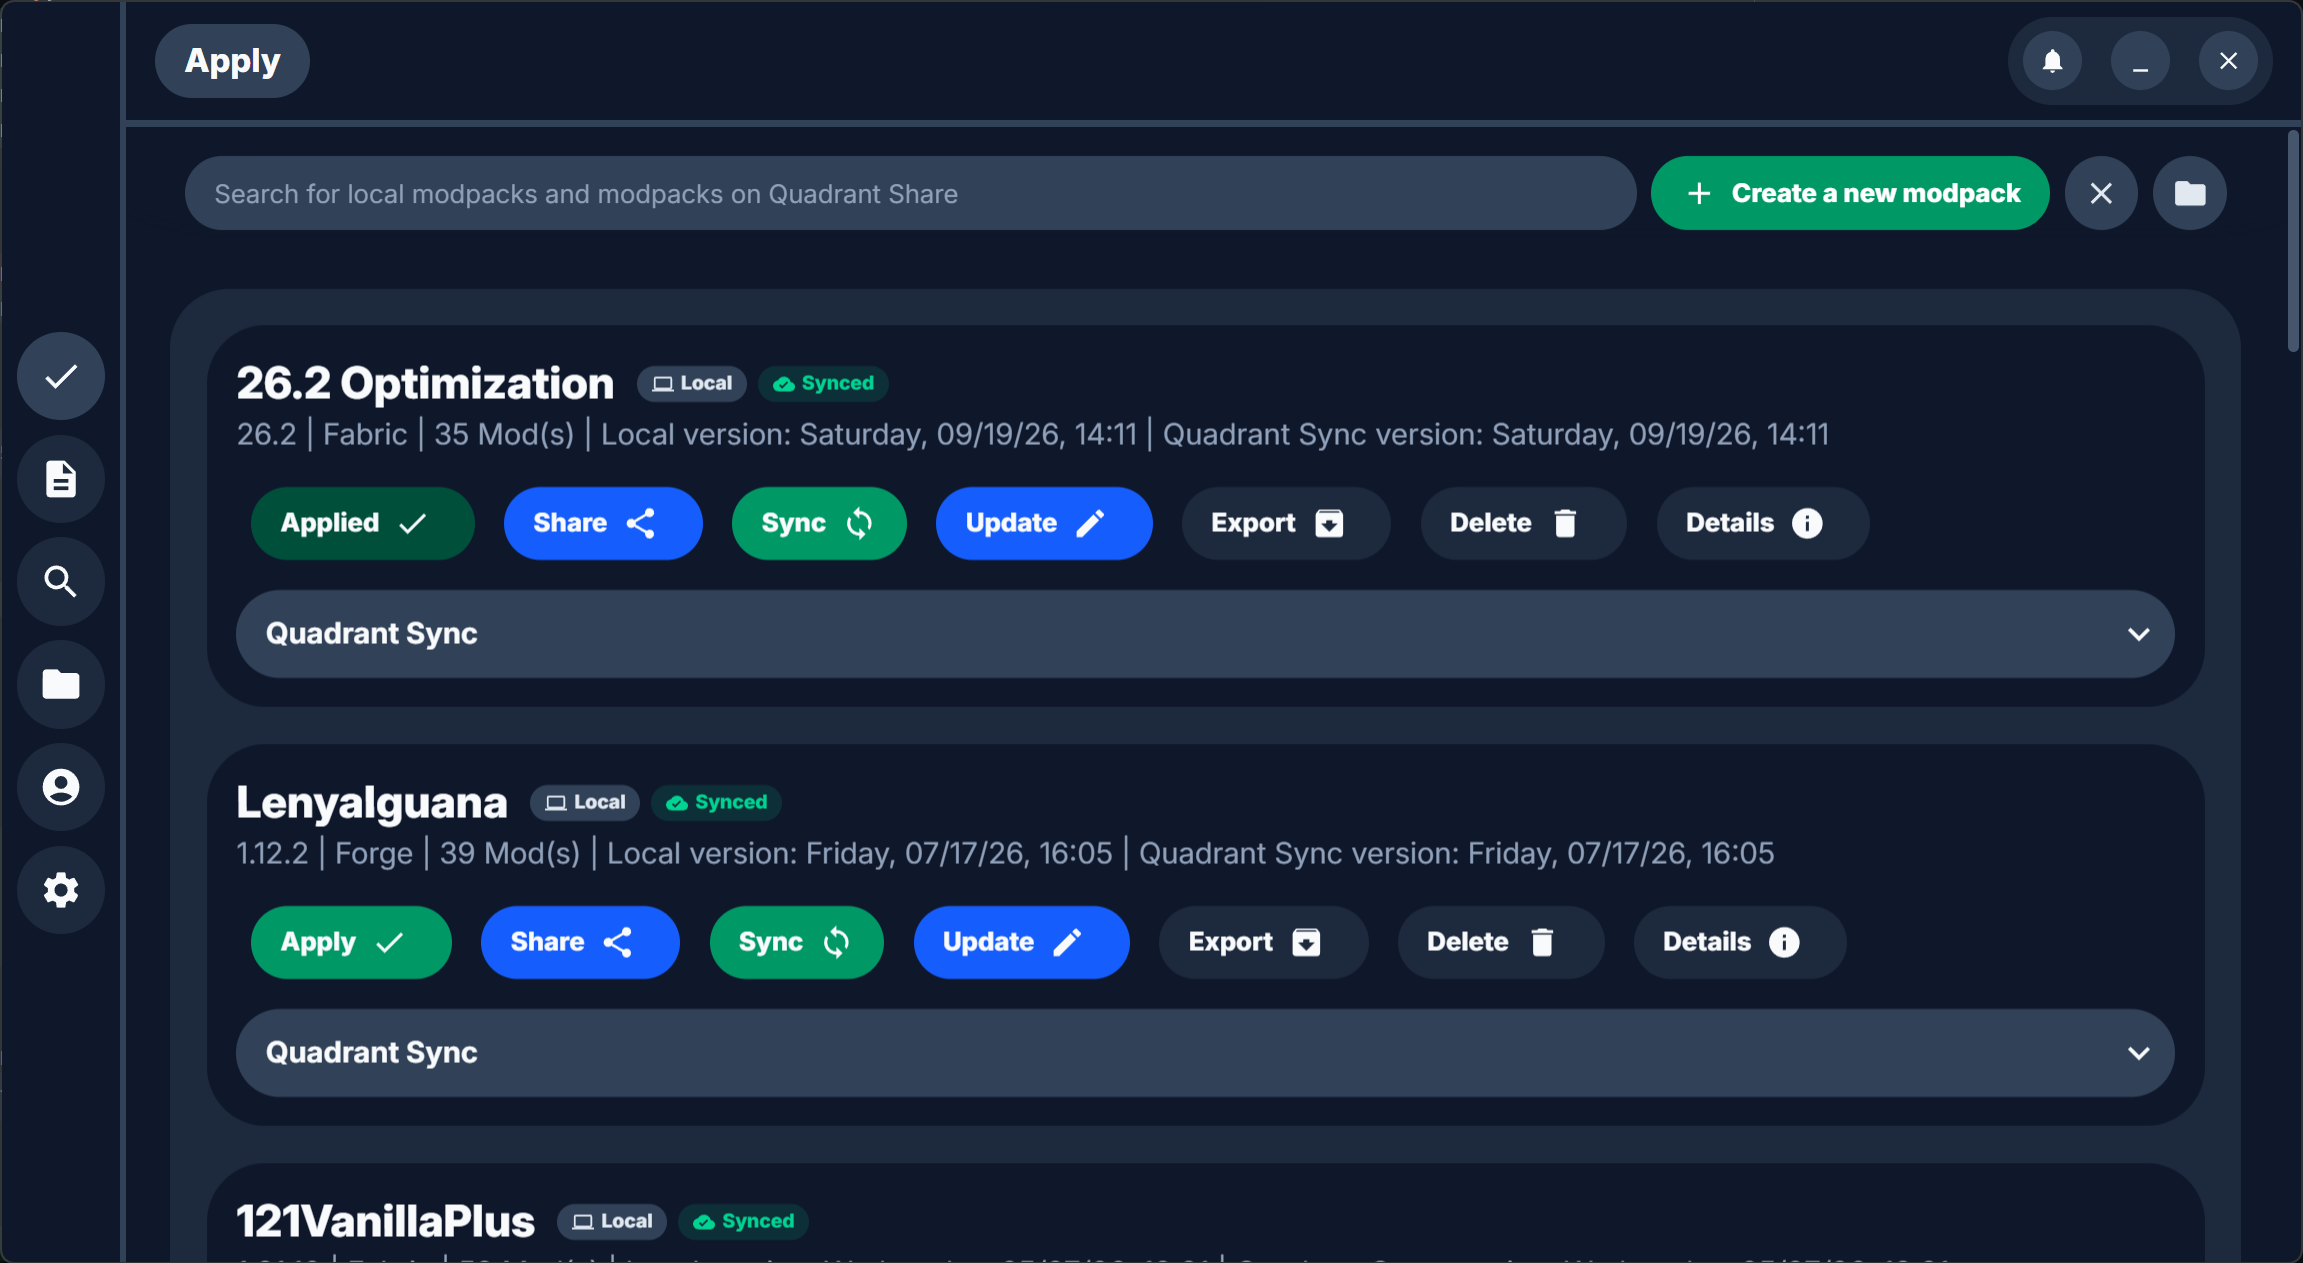
Task: Apply the LenyaIguana modpack
Action: (351, 942)
